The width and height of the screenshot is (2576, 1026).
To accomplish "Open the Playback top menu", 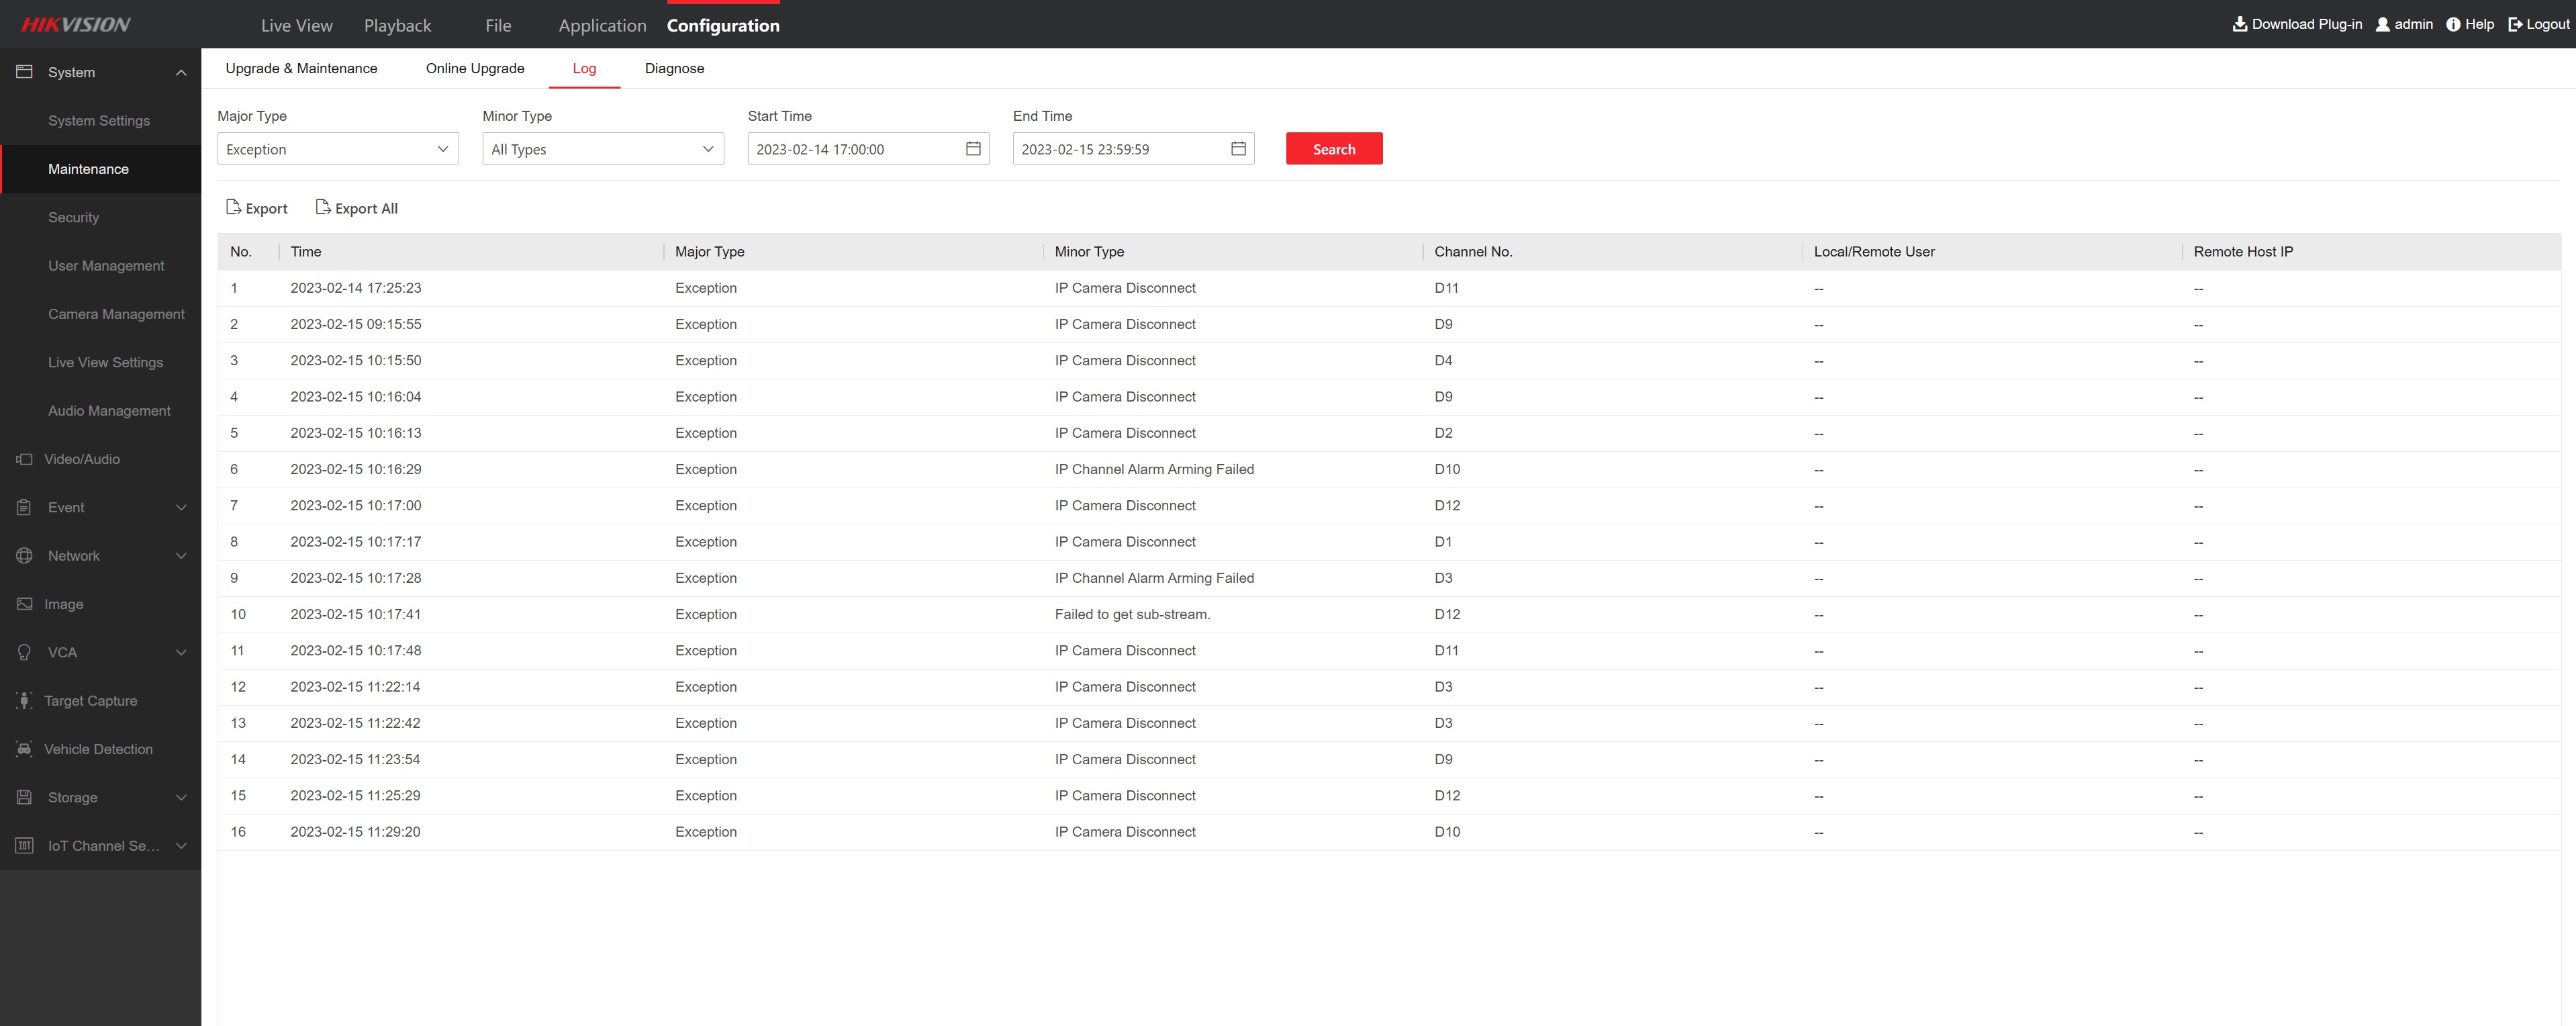I will point(397,25).
